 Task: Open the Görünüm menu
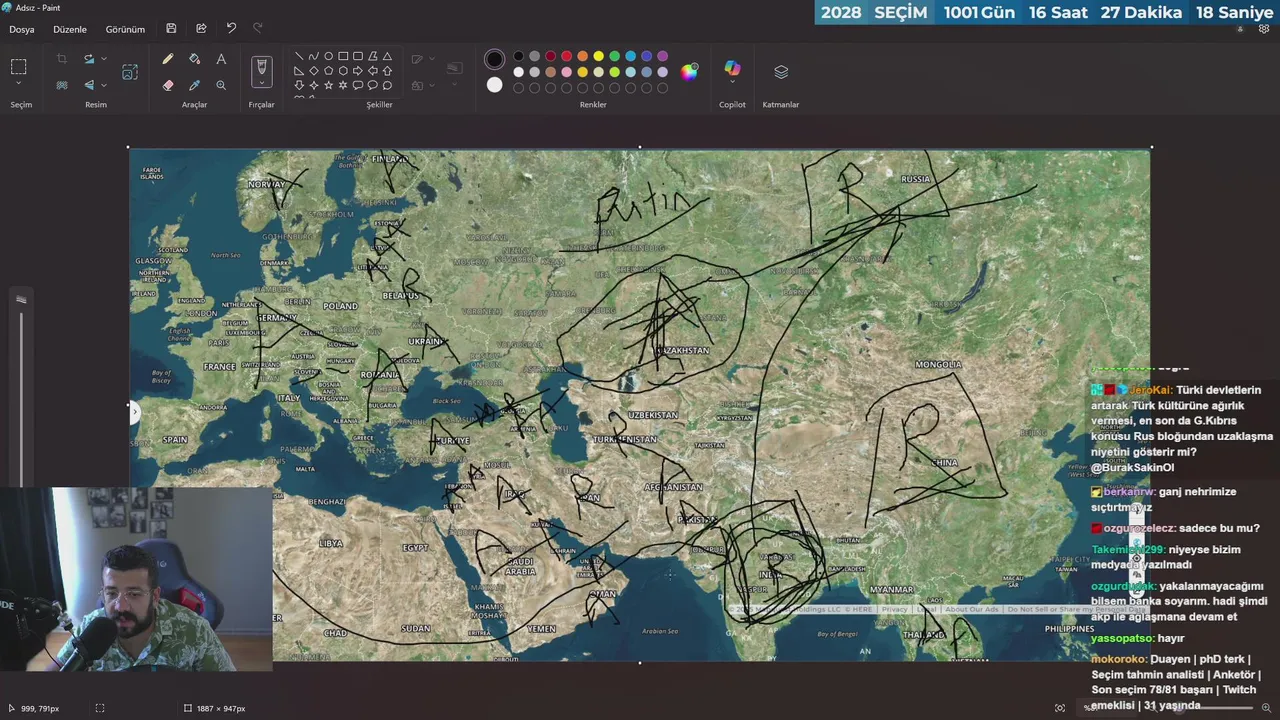125,29
